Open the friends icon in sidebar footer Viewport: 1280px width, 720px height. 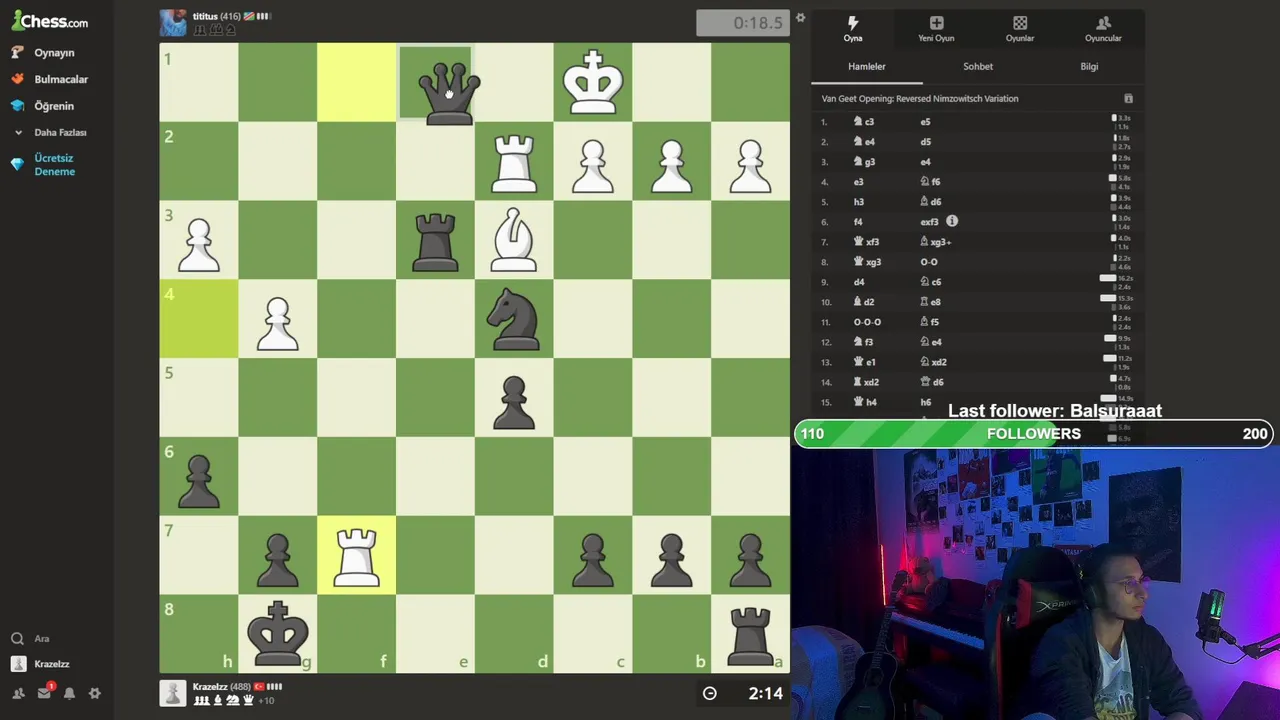18,693
